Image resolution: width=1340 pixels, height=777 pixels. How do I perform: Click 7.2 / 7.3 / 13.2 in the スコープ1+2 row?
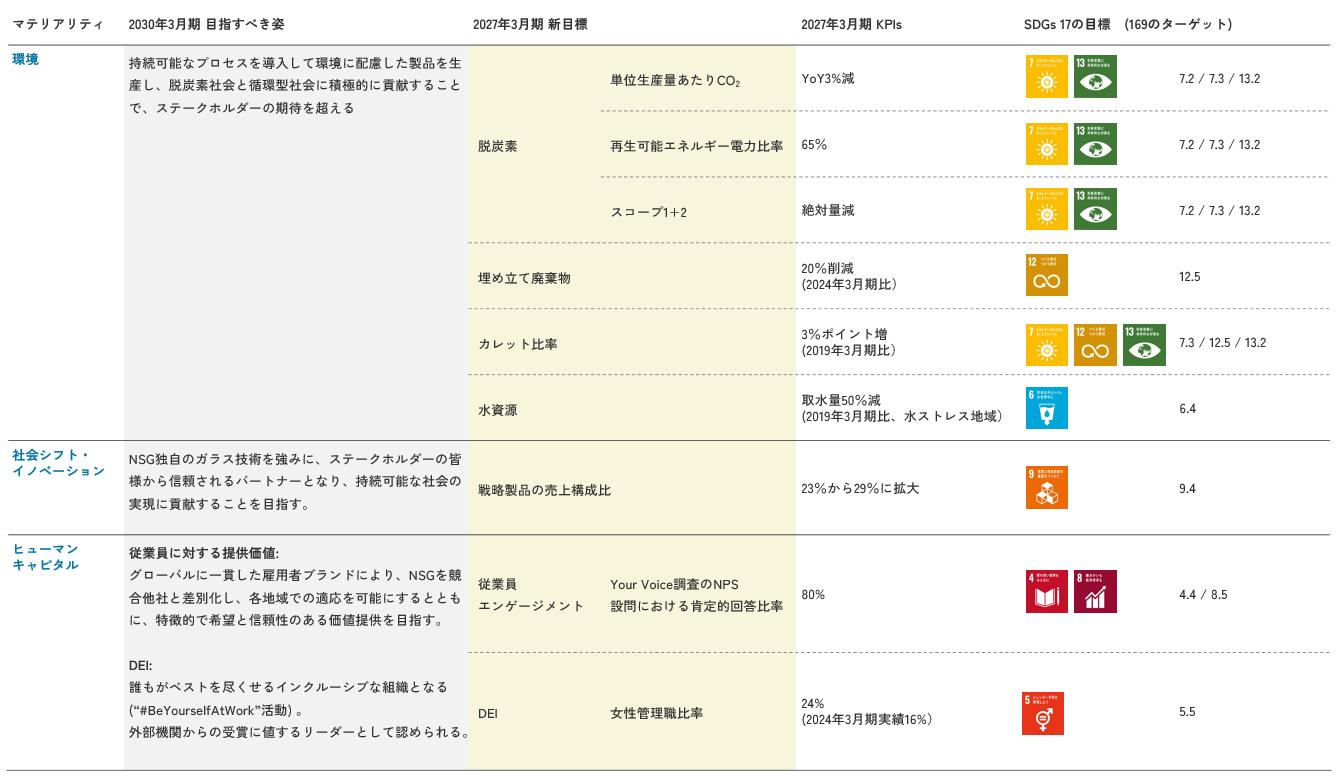[1219, 210]
